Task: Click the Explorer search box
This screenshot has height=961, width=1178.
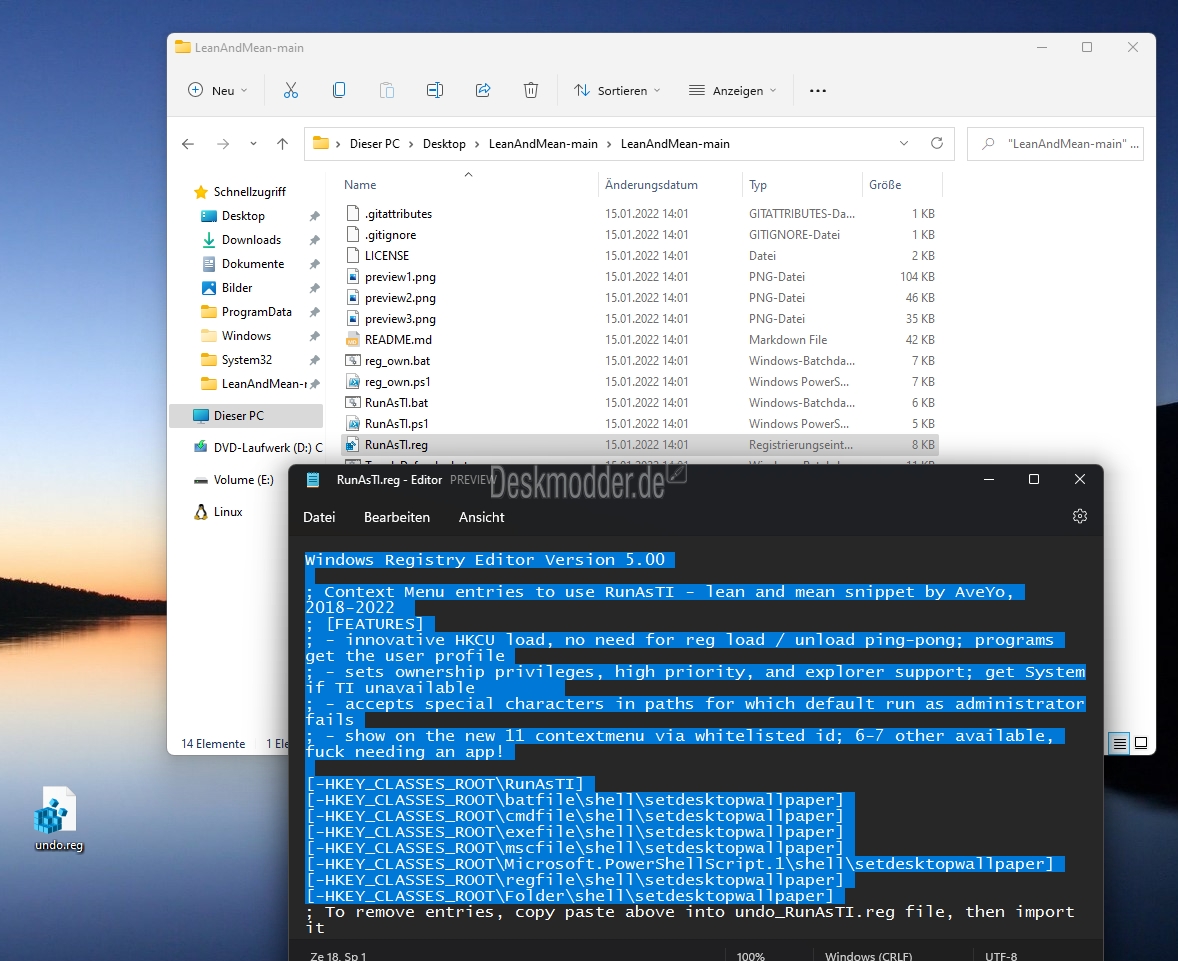Action: tap(1055, 144)
